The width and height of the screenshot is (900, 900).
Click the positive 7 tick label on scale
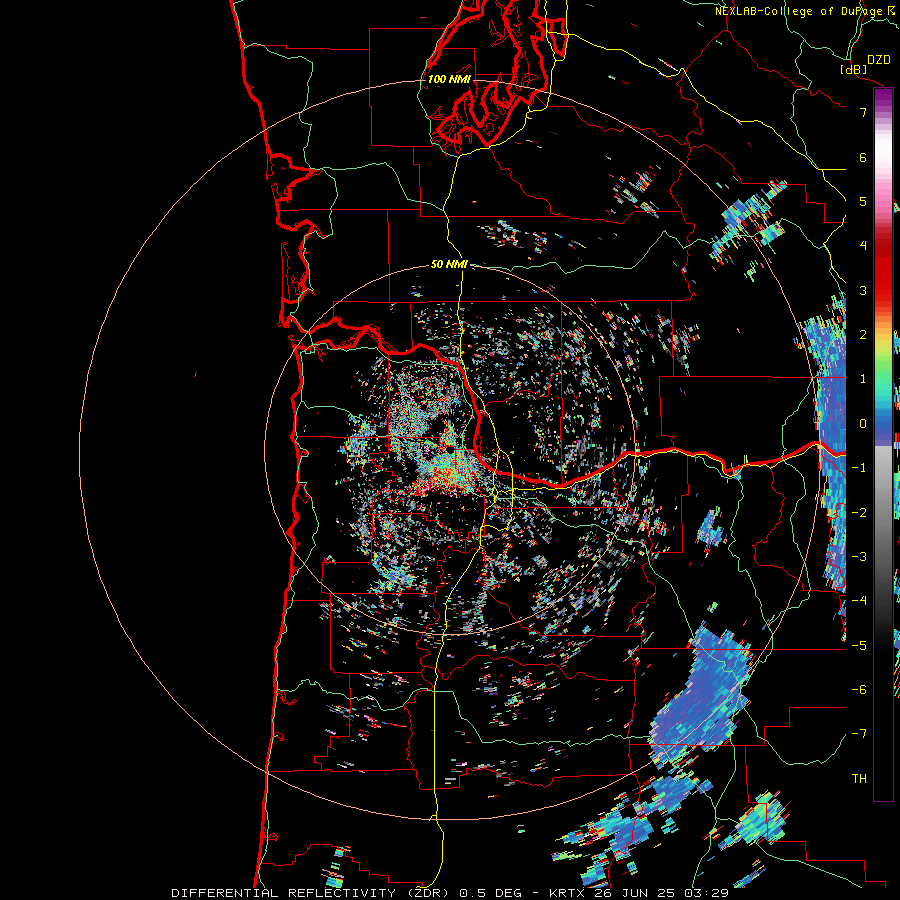(x=863, y=112)
